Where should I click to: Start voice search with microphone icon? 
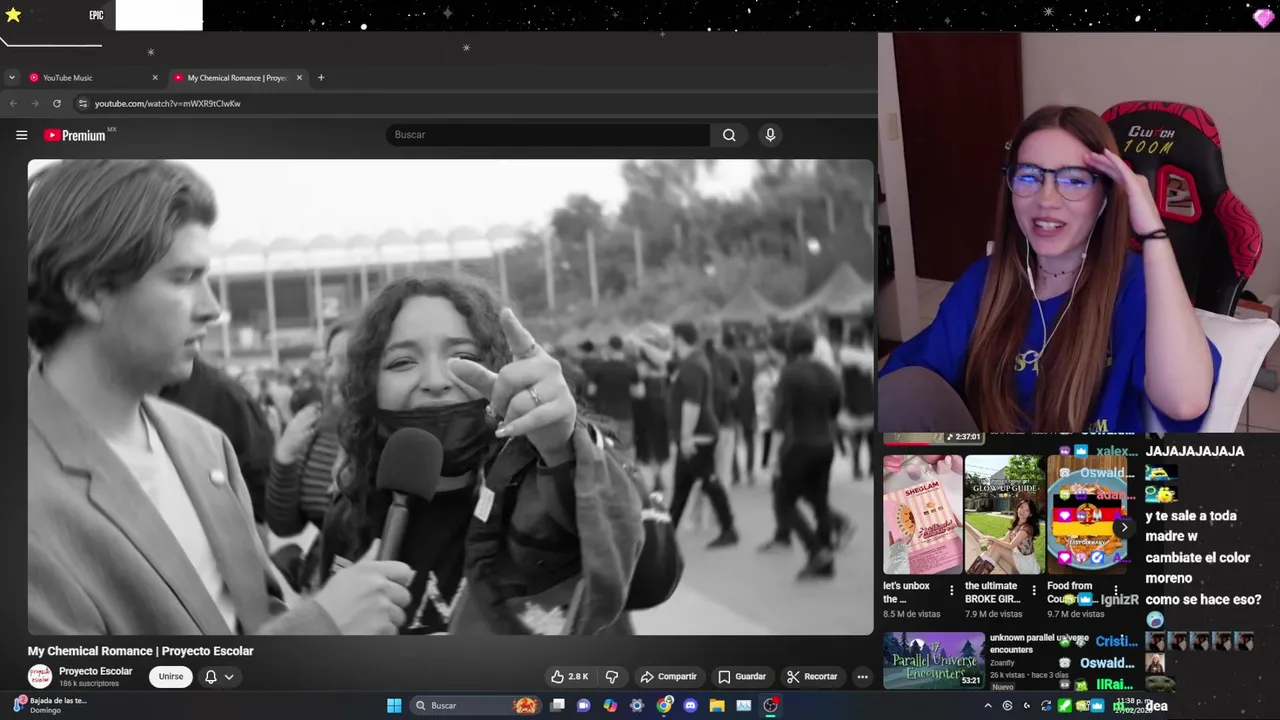point(770,135)
